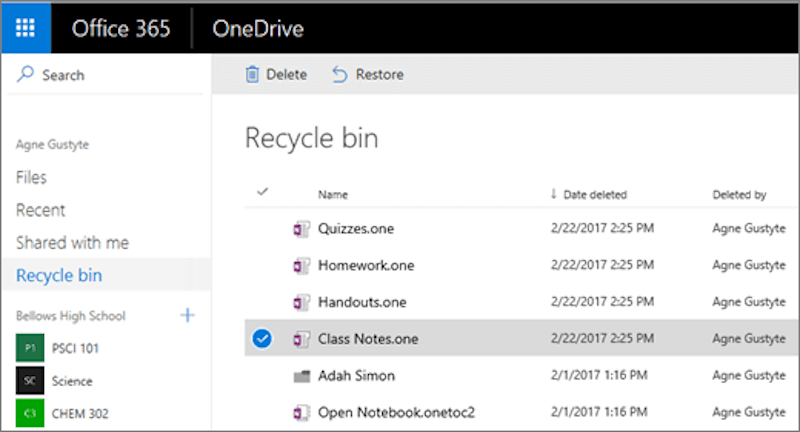Image resolution: width=800 pixels, height=432 pixels.
Task: Click the Open Notebook.onetoc2 file icon
Action: (301, 413)
